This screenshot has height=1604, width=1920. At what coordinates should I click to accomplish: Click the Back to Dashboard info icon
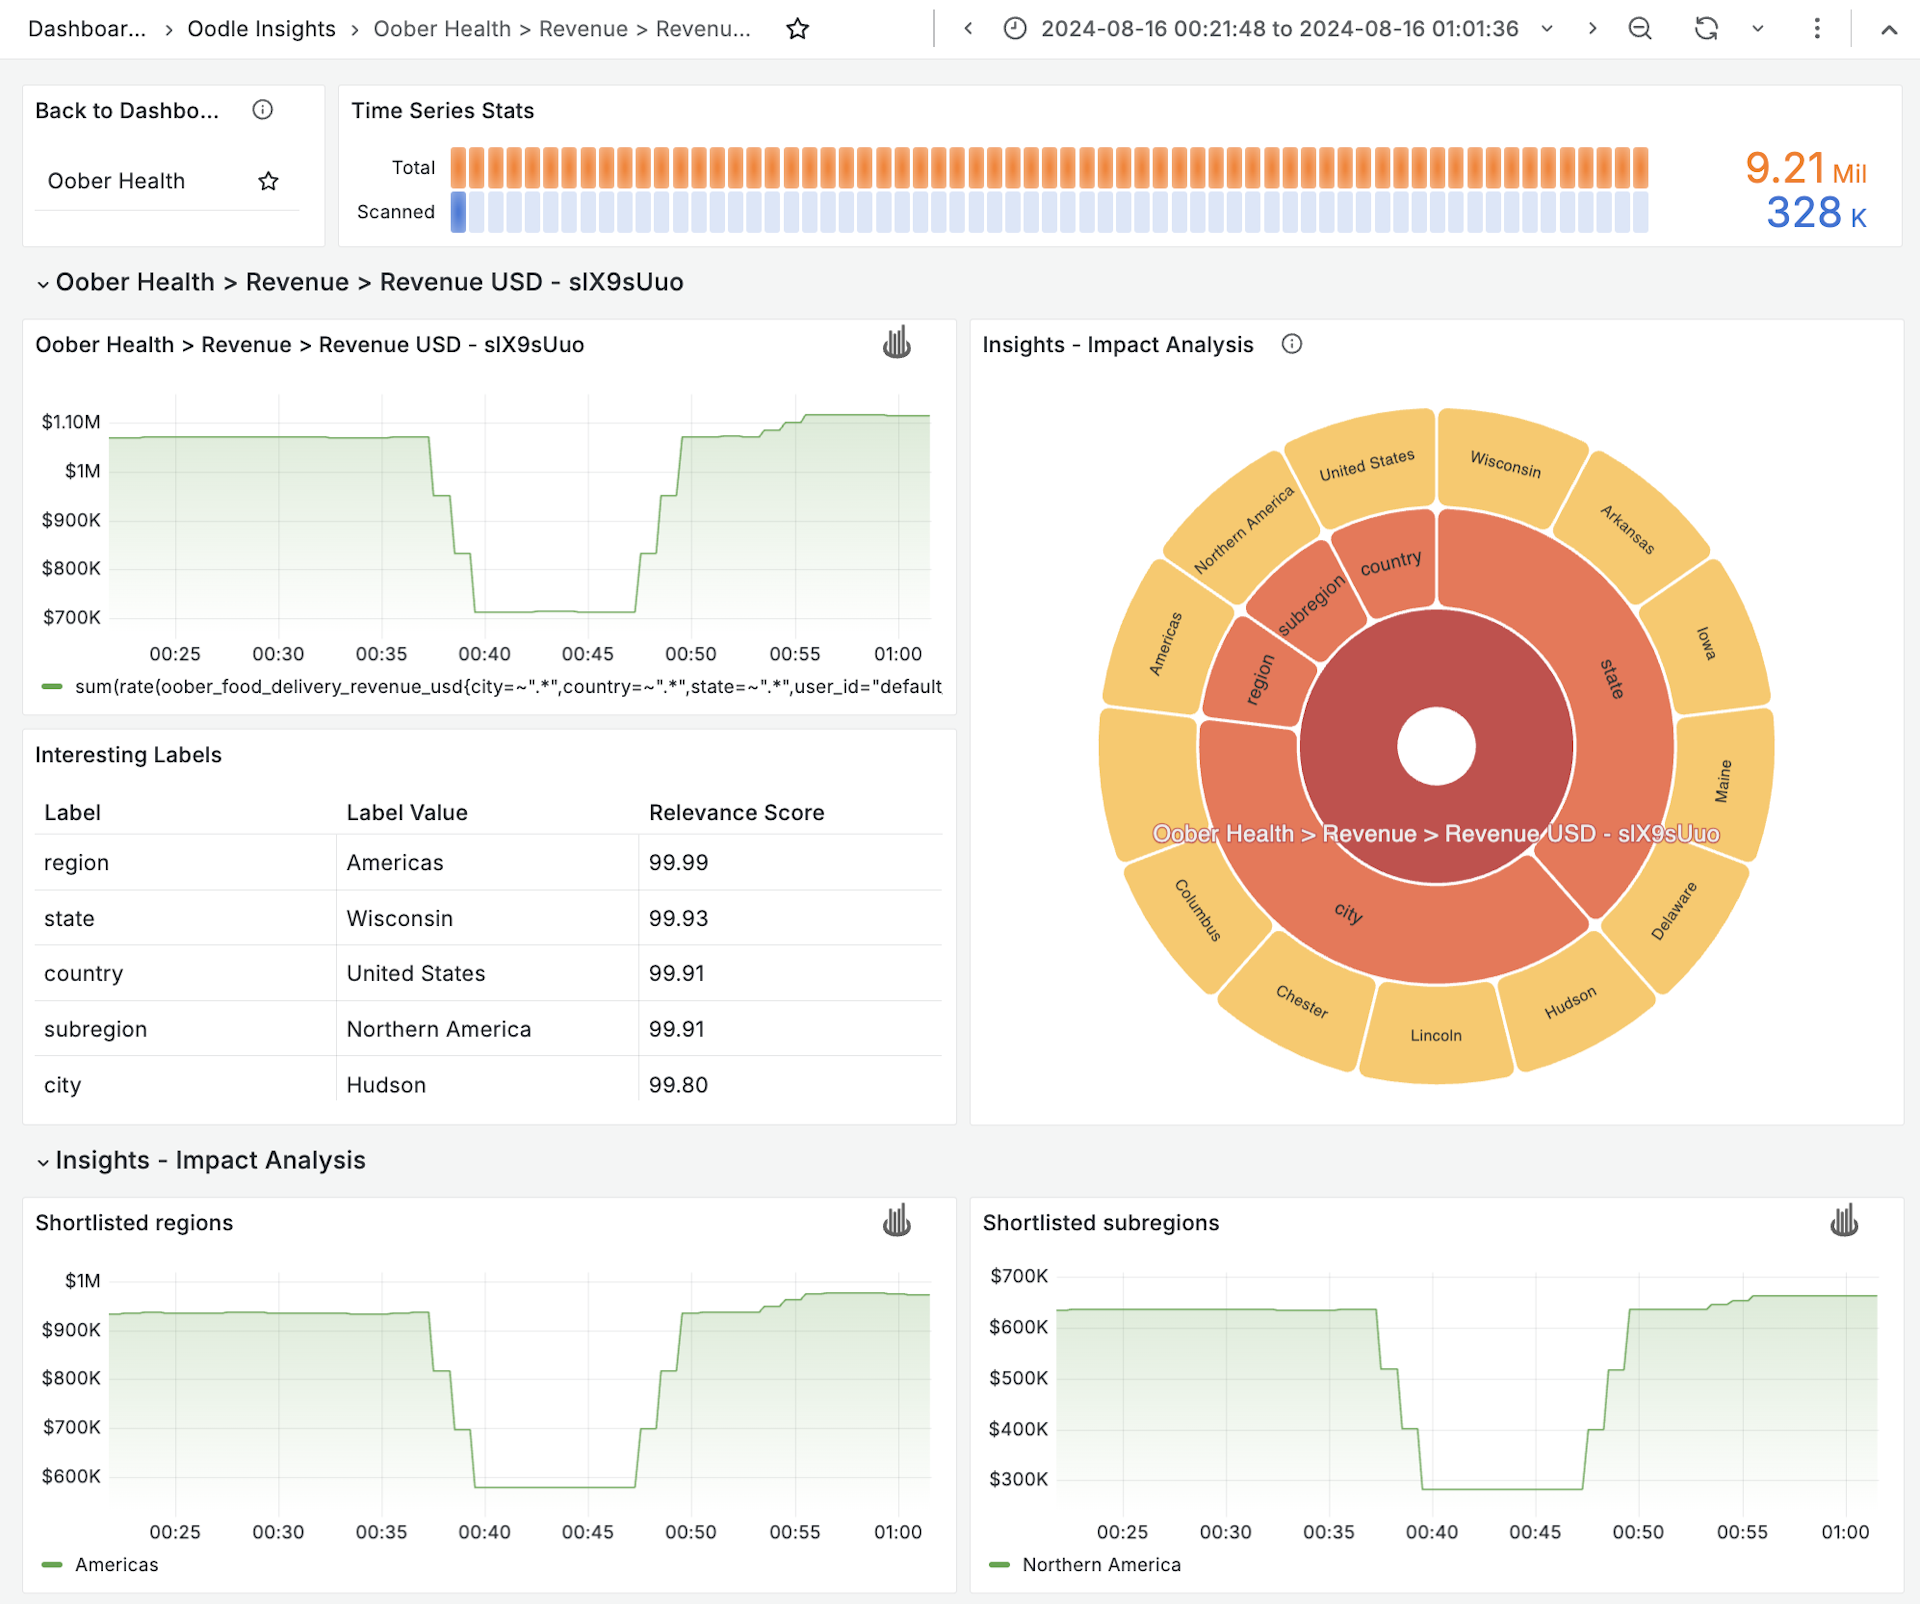tap(262, 110)
